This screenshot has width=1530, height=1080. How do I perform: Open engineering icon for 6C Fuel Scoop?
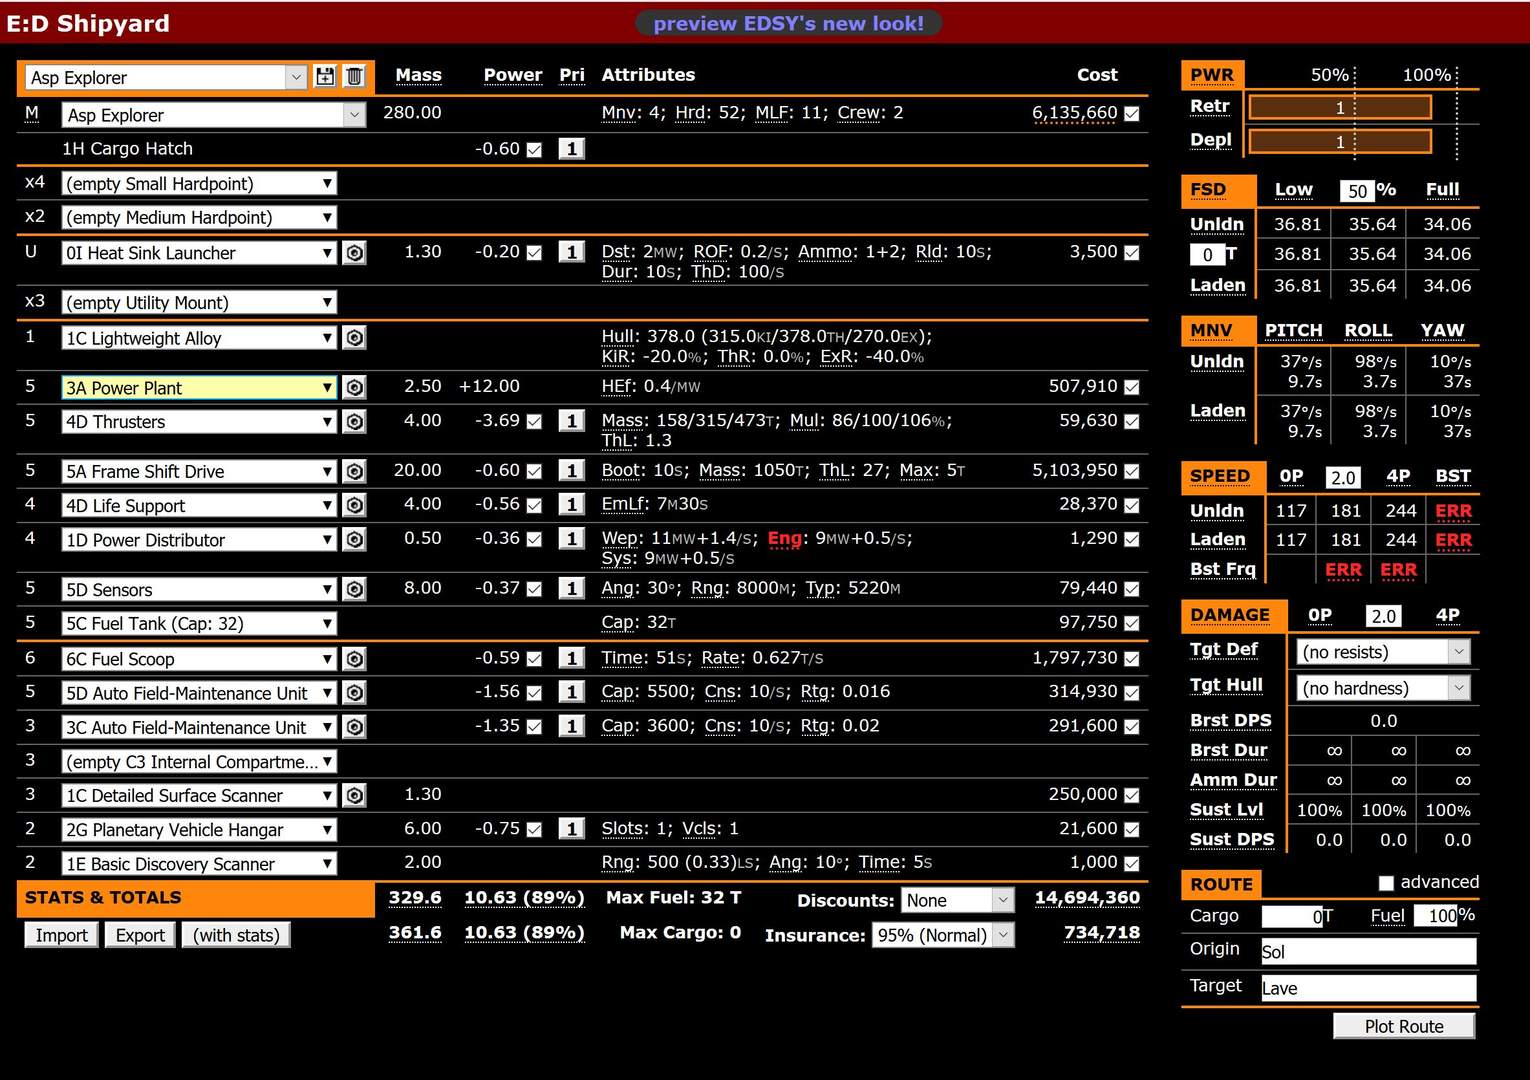click(354, 659)
